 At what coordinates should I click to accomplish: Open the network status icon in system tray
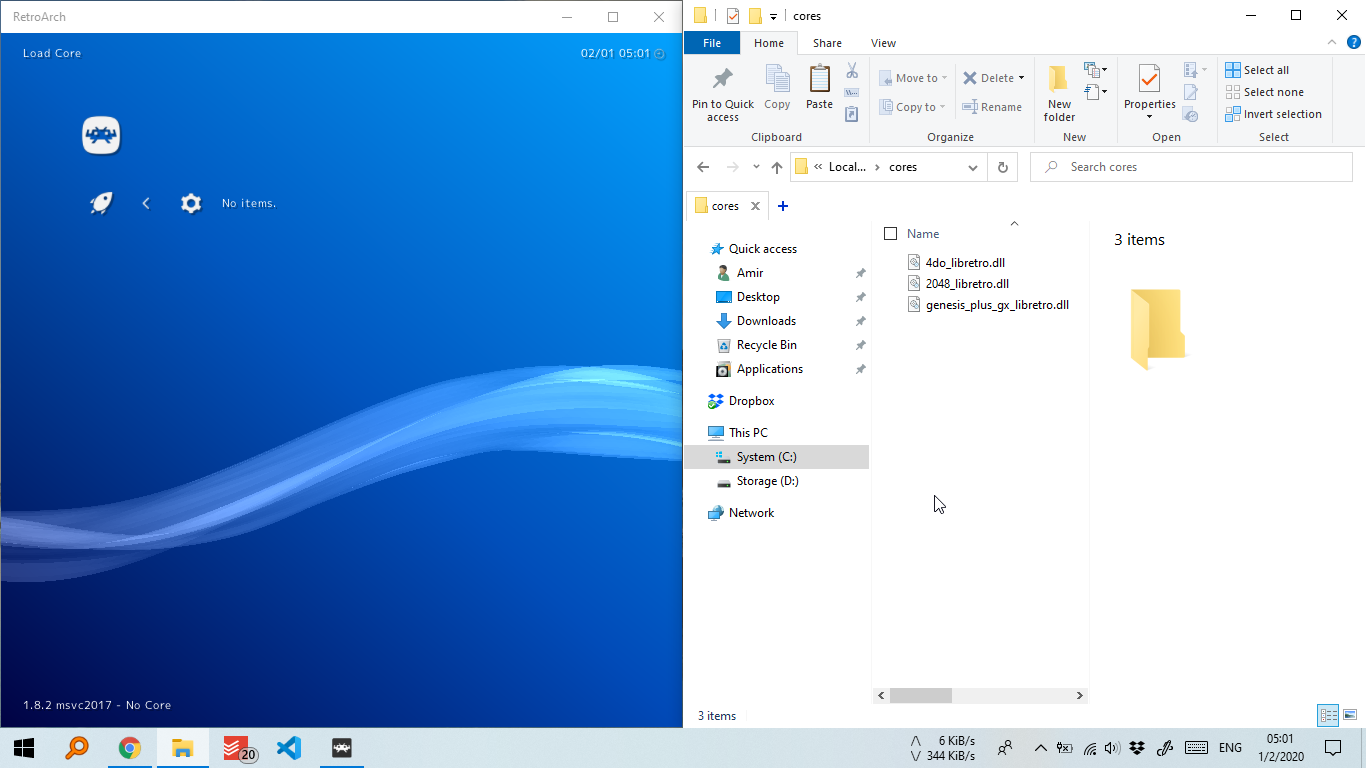tap(1089, 747)
